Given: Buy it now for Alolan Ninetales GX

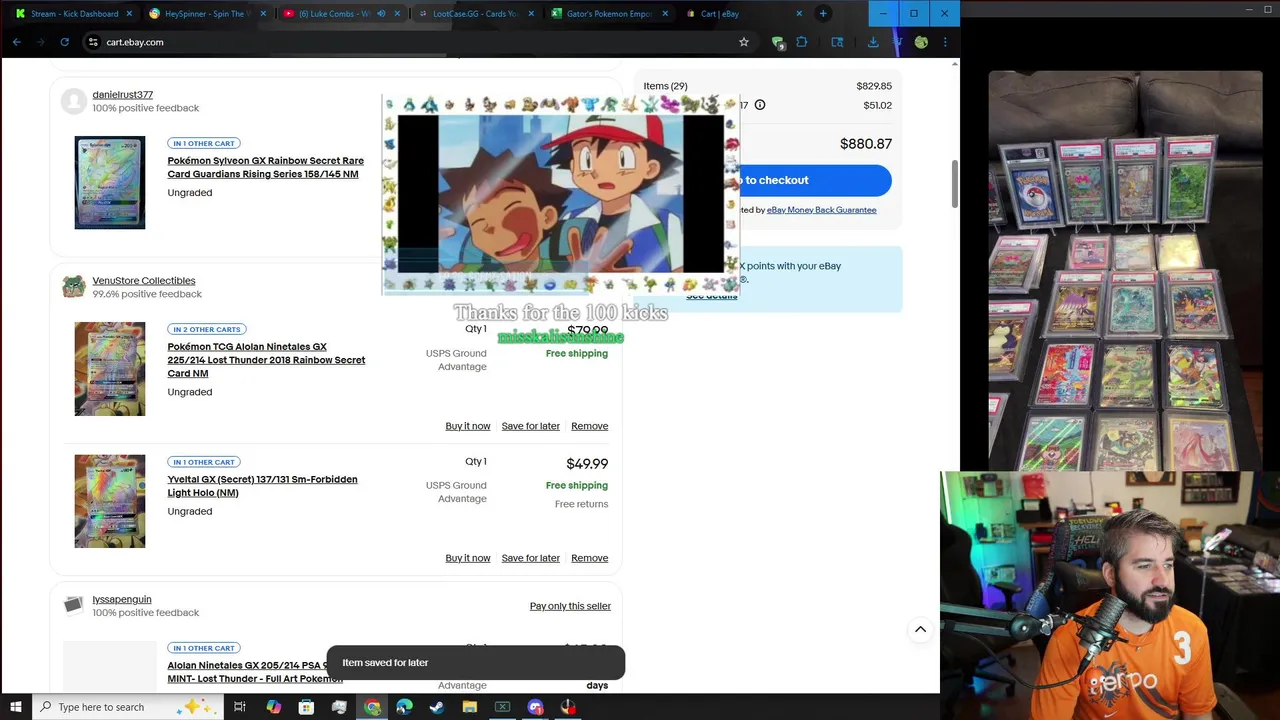Looking at the screenshot, I should point(468,426).
